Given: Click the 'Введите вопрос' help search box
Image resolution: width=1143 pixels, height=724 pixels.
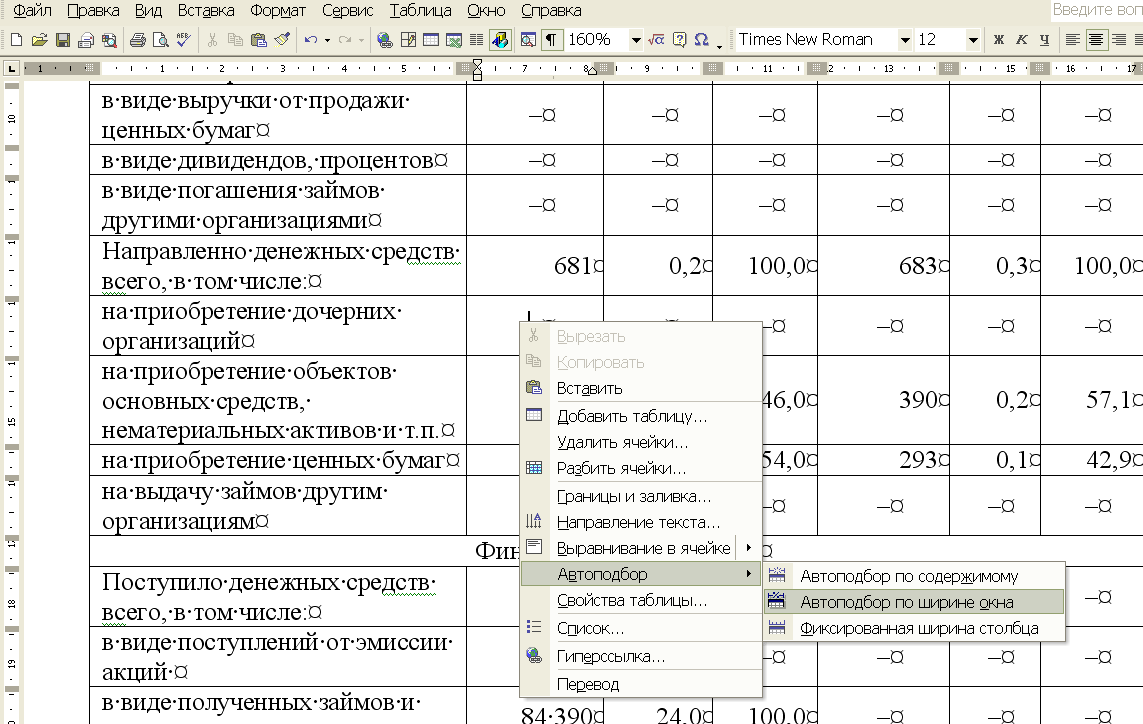Looking at the screenshot, I should (x=1096, y=10).
